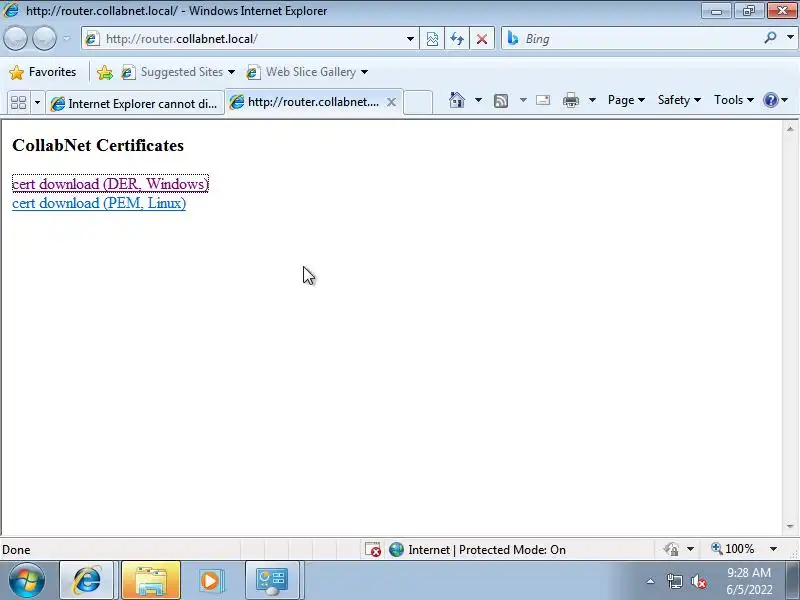
Task: Click the Print icon
Action: (x=570, y=100)
